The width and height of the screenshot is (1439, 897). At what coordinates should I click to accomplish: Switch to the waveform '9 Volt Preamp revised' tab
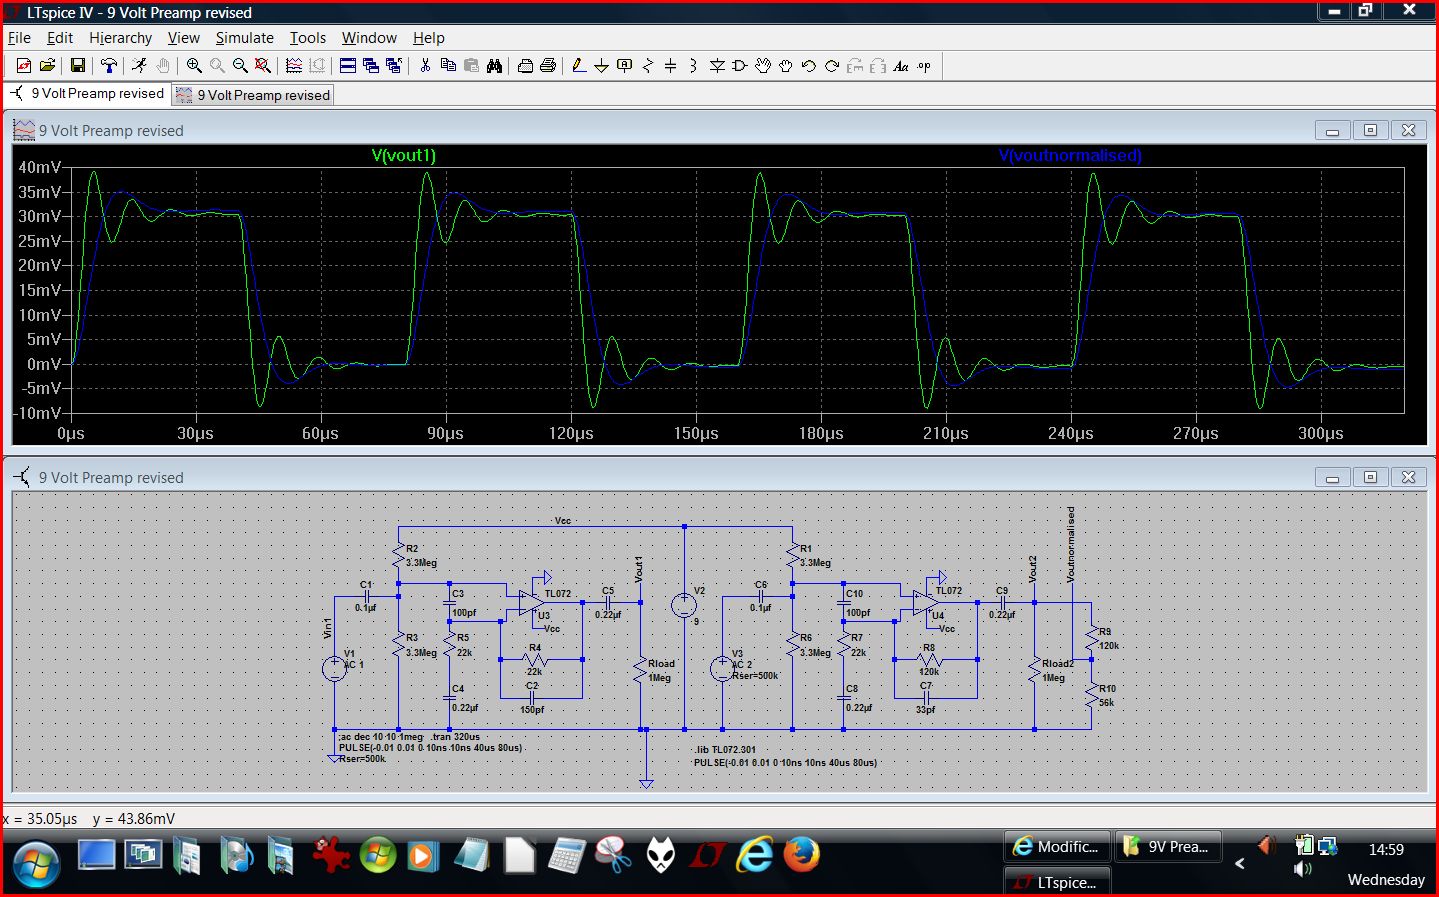click(253, 95)
